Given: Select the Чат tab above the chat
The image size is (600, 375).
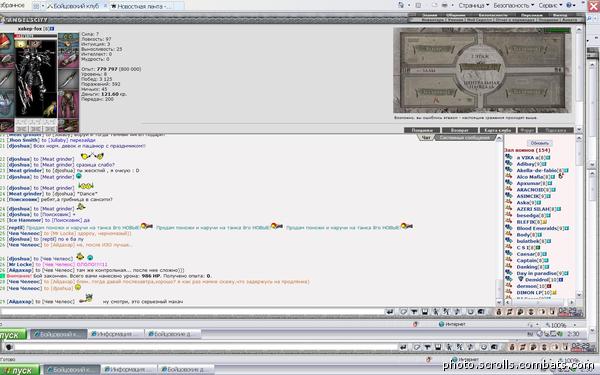Looking at the screenshot, I should tap(426, 137).
